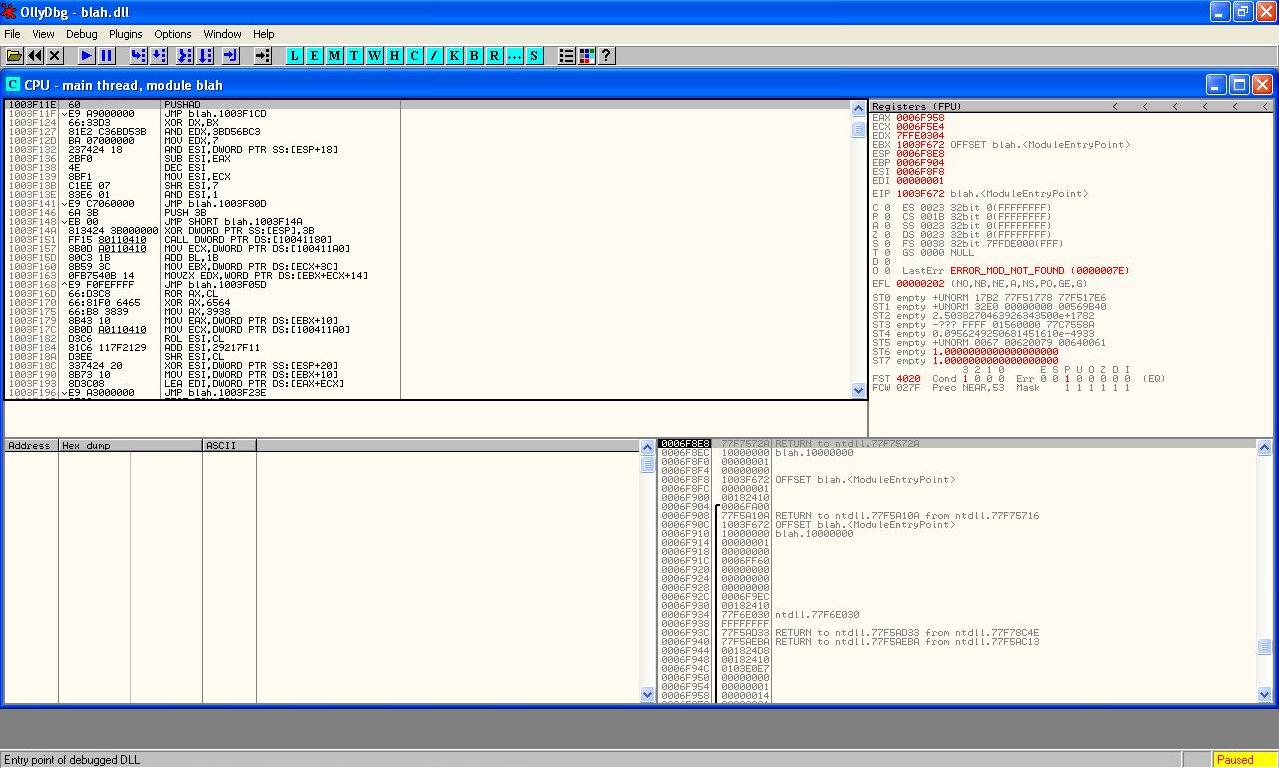This screenshot has height=768, width=1279.
Task: Go to address with the arrow toolbar icon
Action: click(263, 56)
